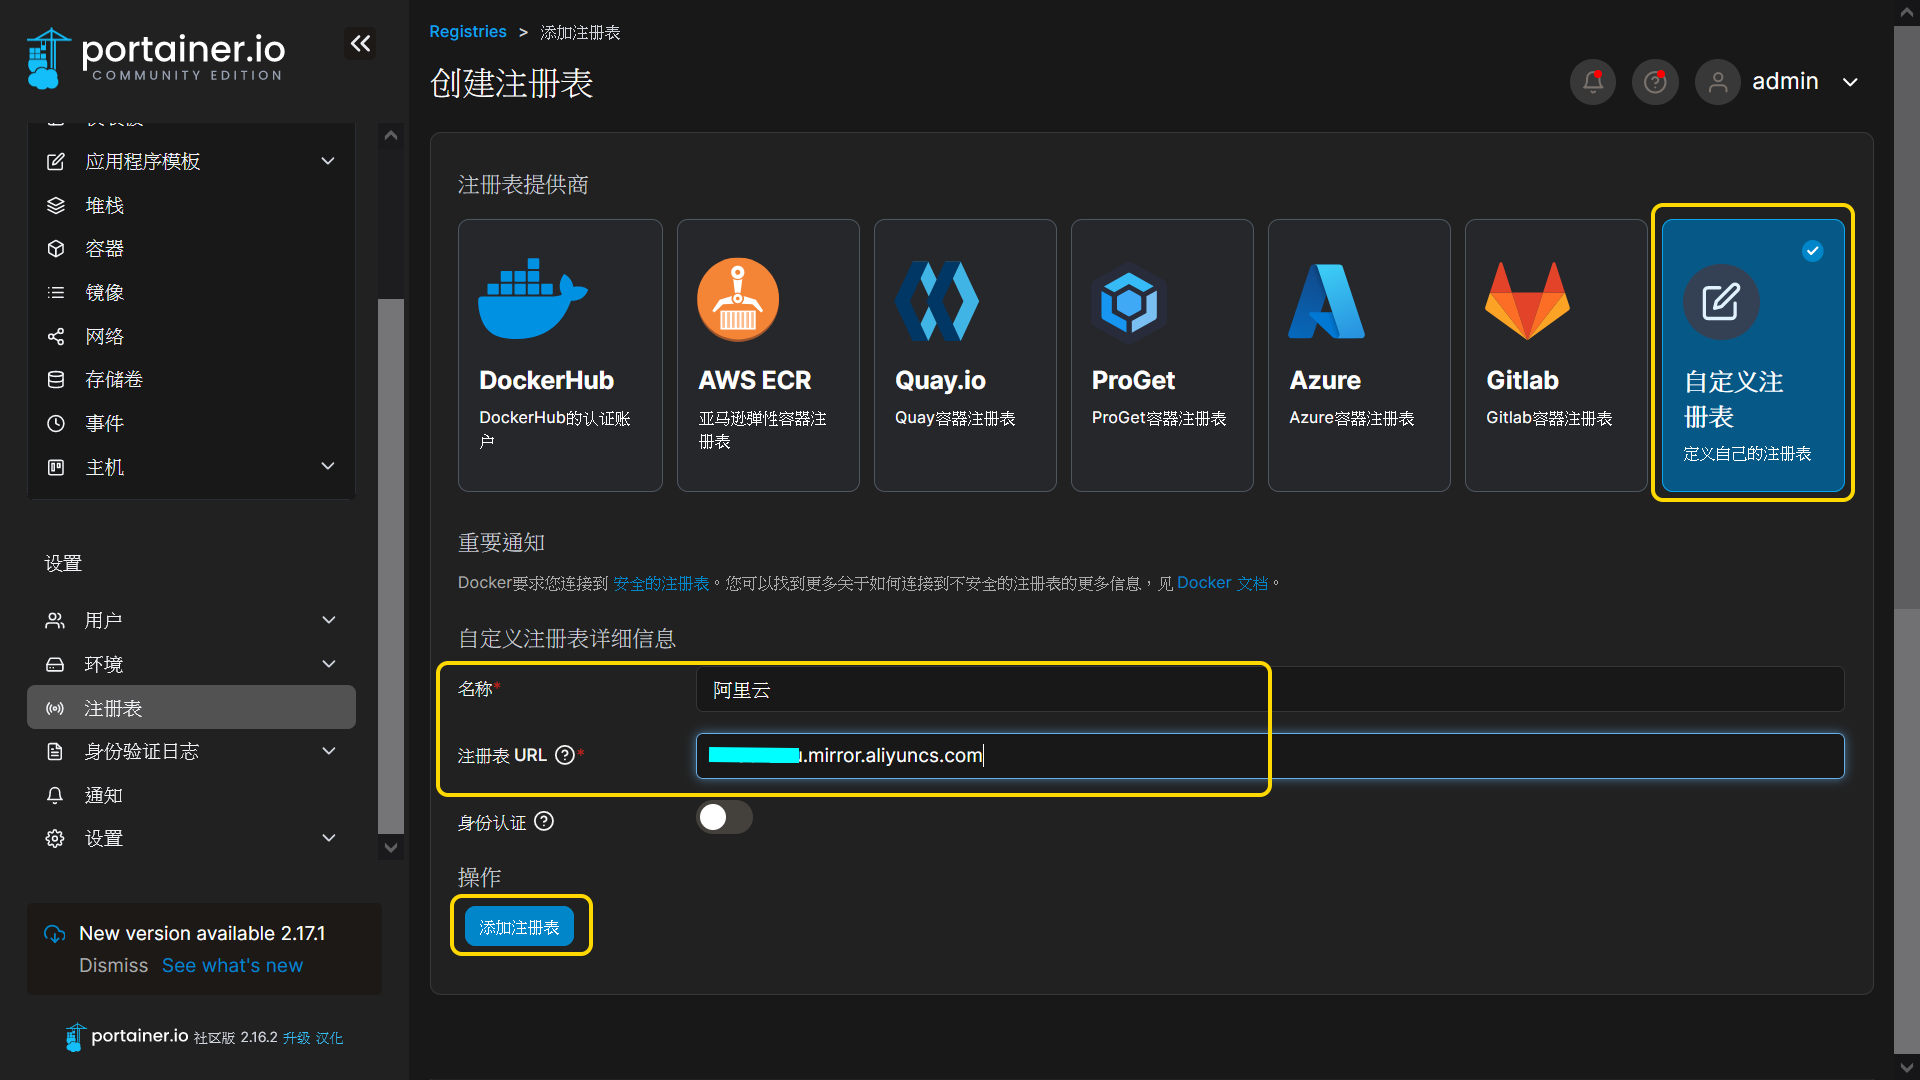
Task: Expand the 身份验证日志 menu chevron
Action: (329, 751)
